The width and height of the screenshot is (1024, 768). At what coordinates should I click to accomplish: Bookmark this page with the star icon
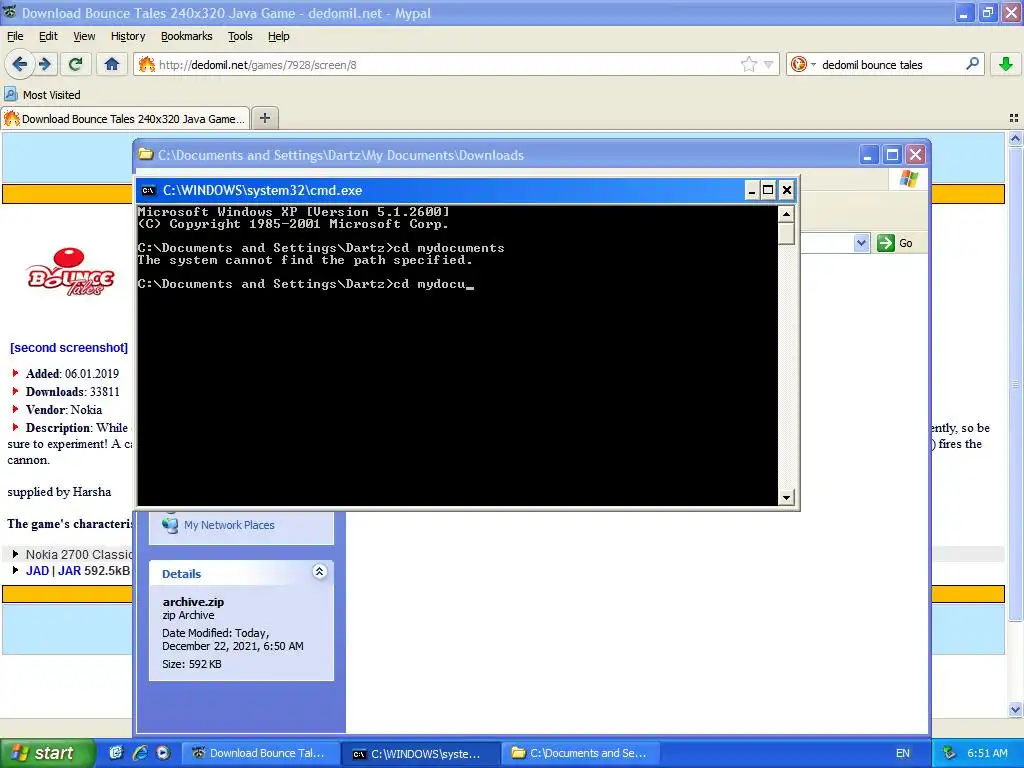[x=748, y=64]
